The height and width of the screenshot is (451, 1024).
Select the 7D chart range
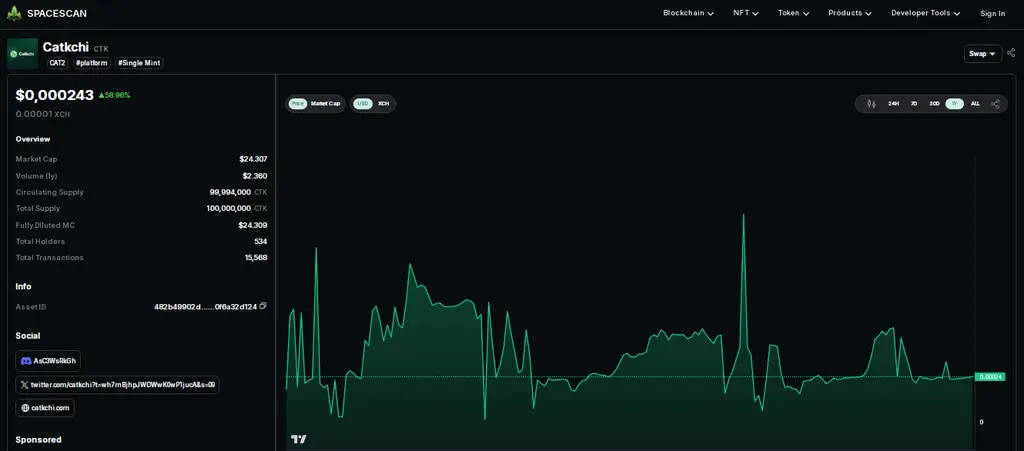(914, 104)
